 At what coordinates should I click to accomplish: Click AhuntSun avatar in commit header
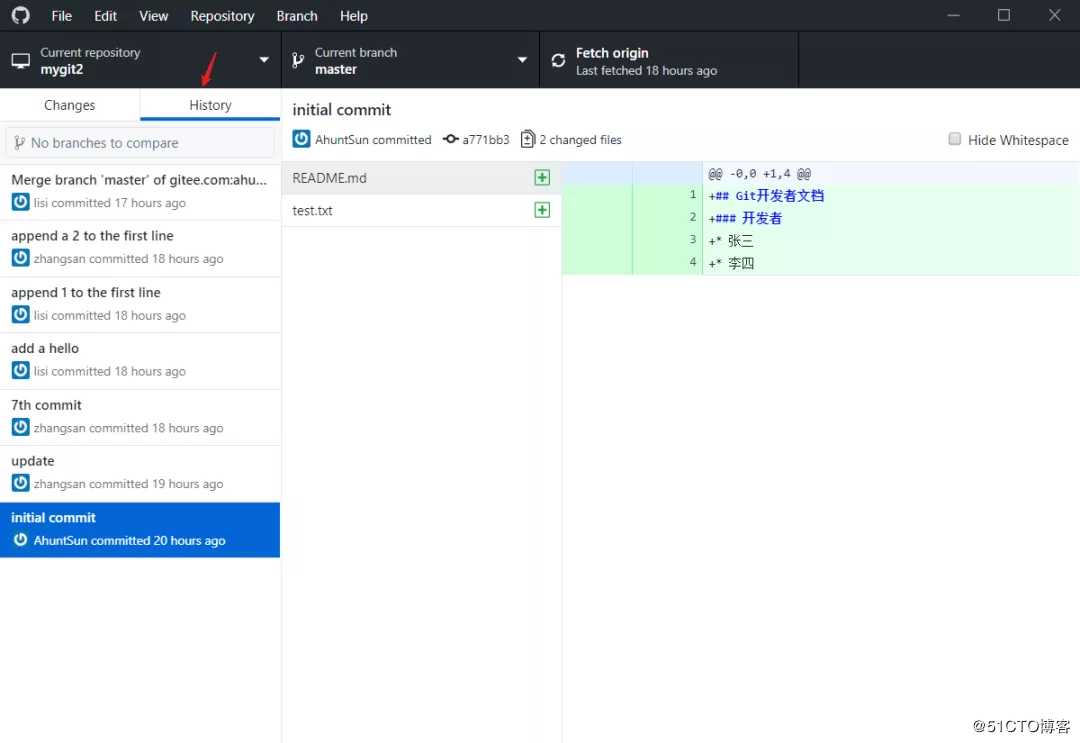pos(301,139)
